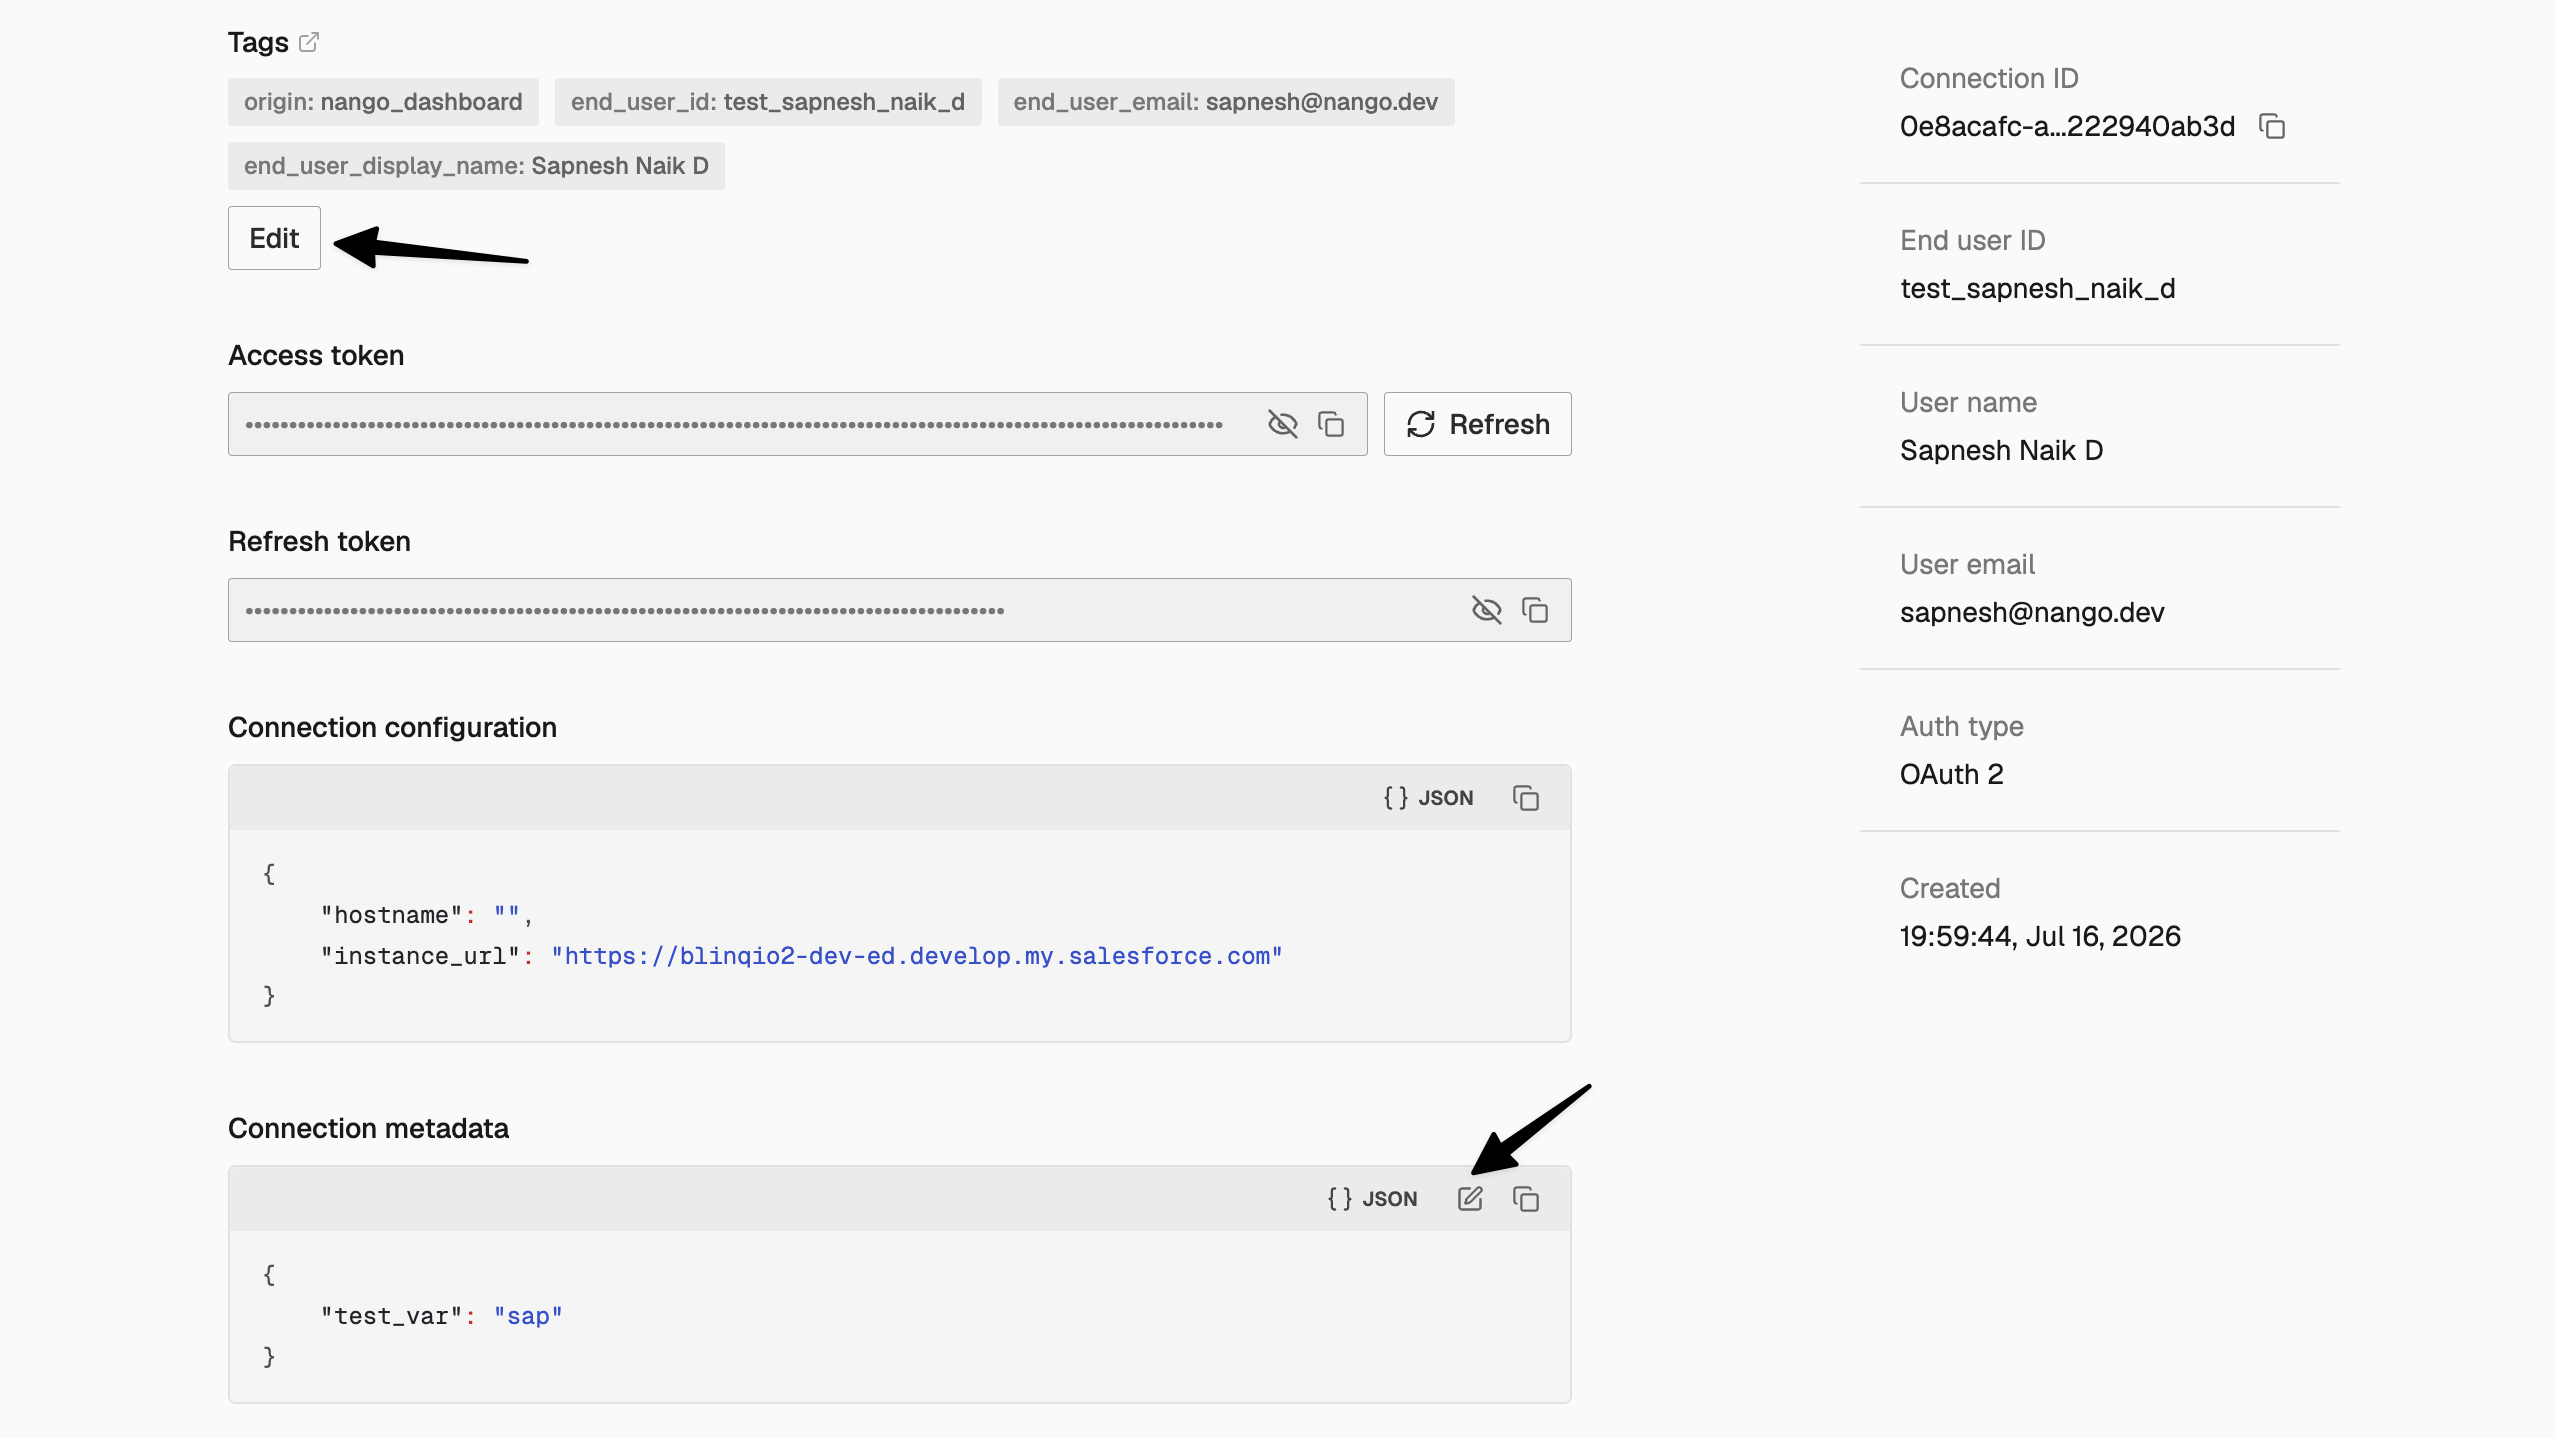Click the end_user_display_name tag chip
This screenshot has height=1438, width=2556.
(x=476, y=166)
